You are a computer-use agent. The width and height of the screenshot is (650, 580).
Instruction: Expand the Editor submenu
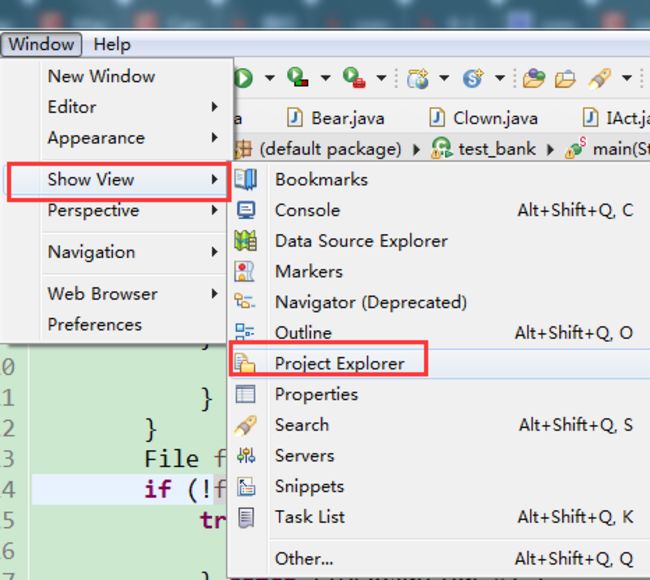pyautogui.click(x=214, y=107)
